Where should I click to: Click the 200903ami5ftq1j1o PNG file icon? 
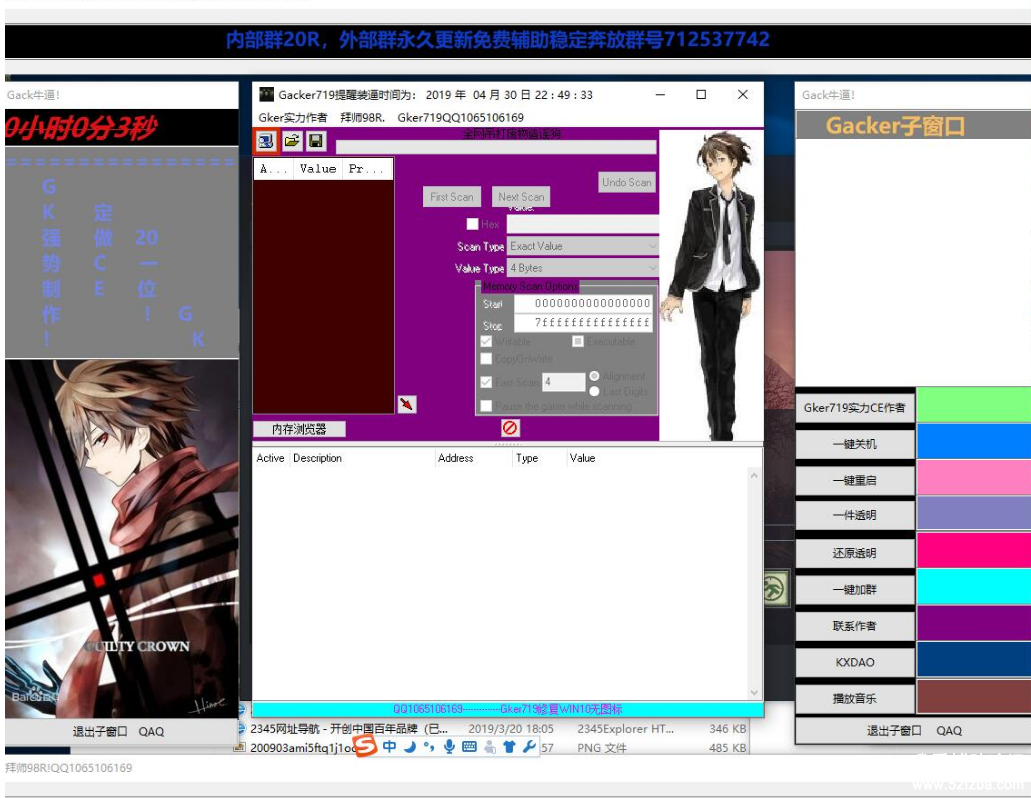241,747
